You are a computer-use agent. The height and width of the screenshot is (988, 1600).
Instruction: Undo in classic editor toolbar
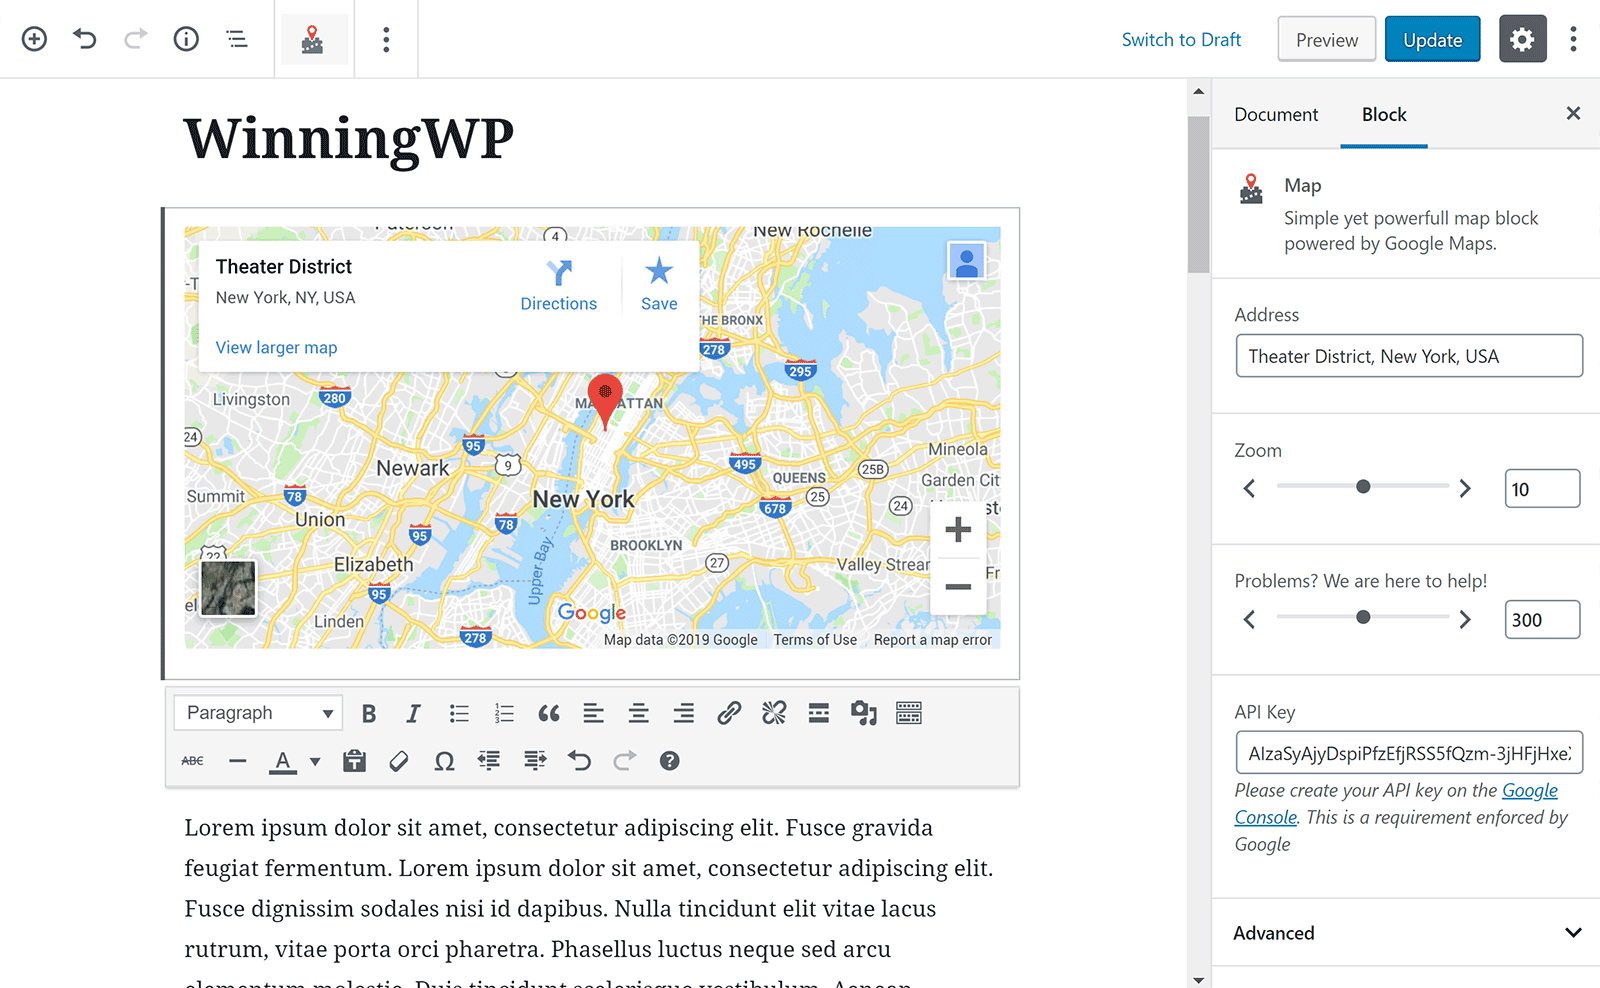coord(580,761)
